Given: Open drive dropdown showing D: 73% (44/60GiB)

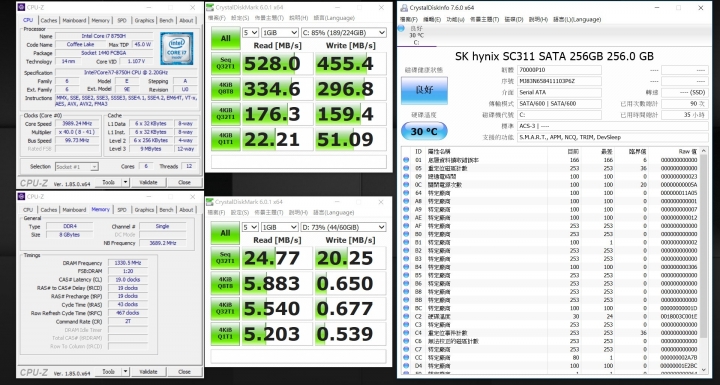Looking at the screenshot, I should (343, 227).
